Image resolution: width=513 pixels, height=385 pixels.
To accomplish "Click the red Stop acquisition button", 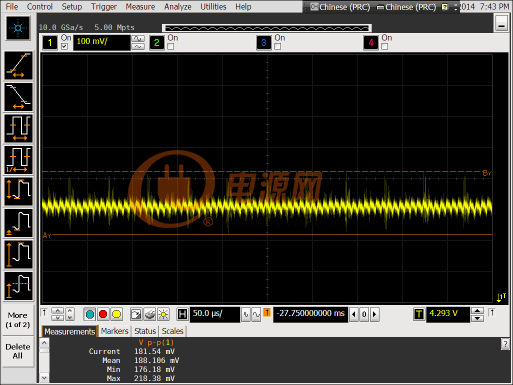I will [103, 314].
